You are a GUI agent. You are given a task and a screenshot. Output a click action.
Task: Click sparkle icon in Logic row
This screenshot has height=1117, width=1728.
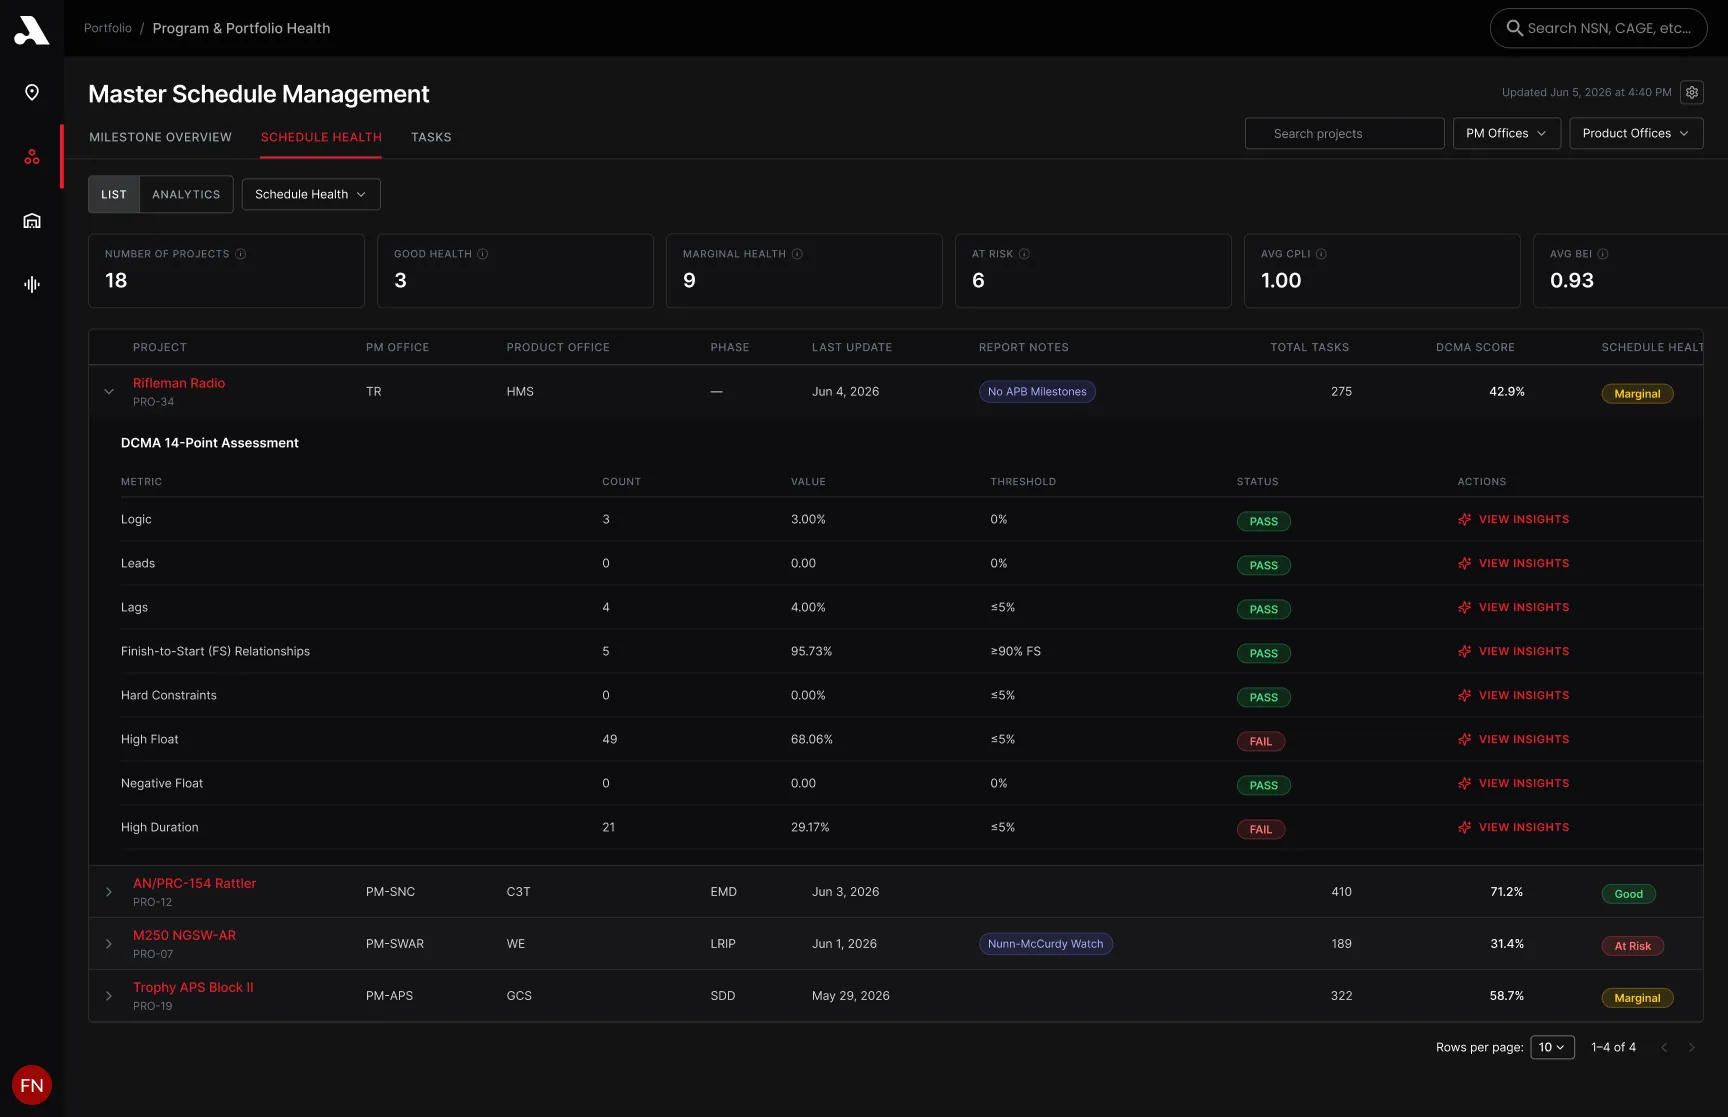click(1465, 519)
